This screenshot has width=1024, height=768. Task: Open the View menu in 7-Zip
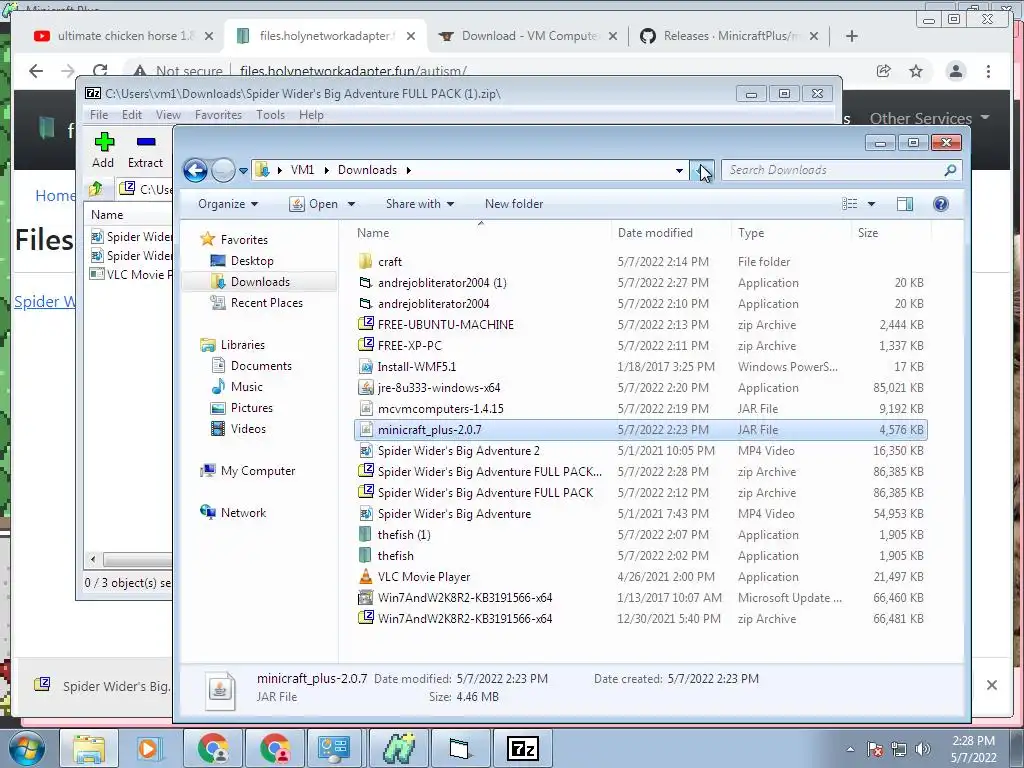pos(168,115)
